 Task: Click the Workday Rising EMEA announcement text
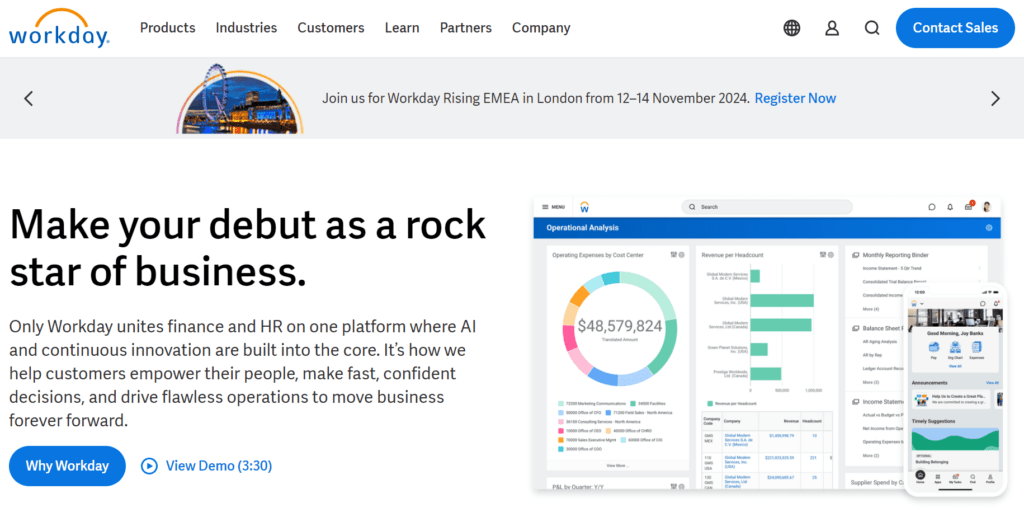(536, 99)
